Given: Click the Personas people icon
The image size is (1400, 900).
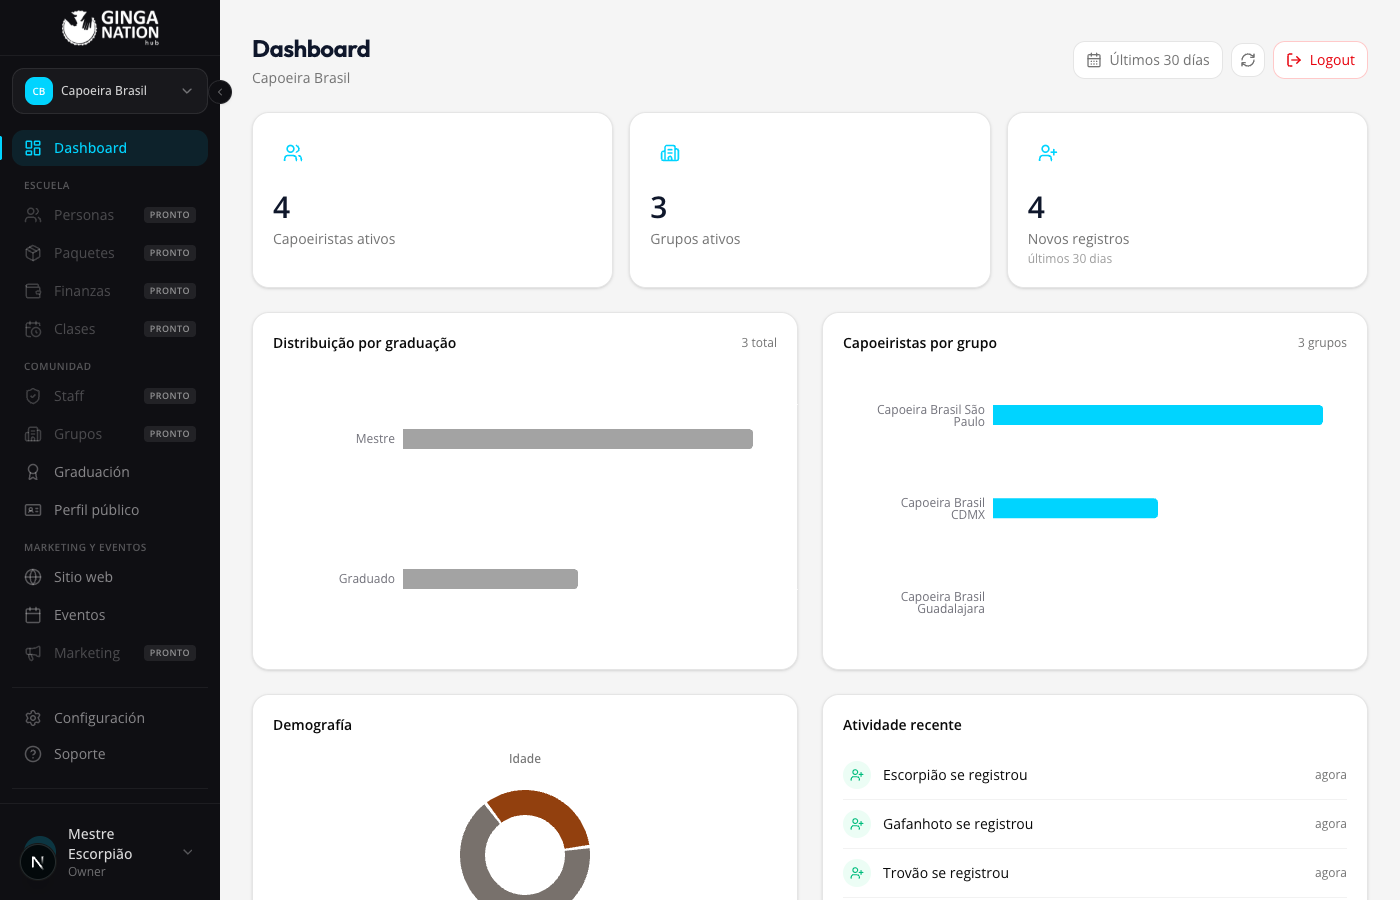Looking at the screenshot, I should tap(33, 215).
